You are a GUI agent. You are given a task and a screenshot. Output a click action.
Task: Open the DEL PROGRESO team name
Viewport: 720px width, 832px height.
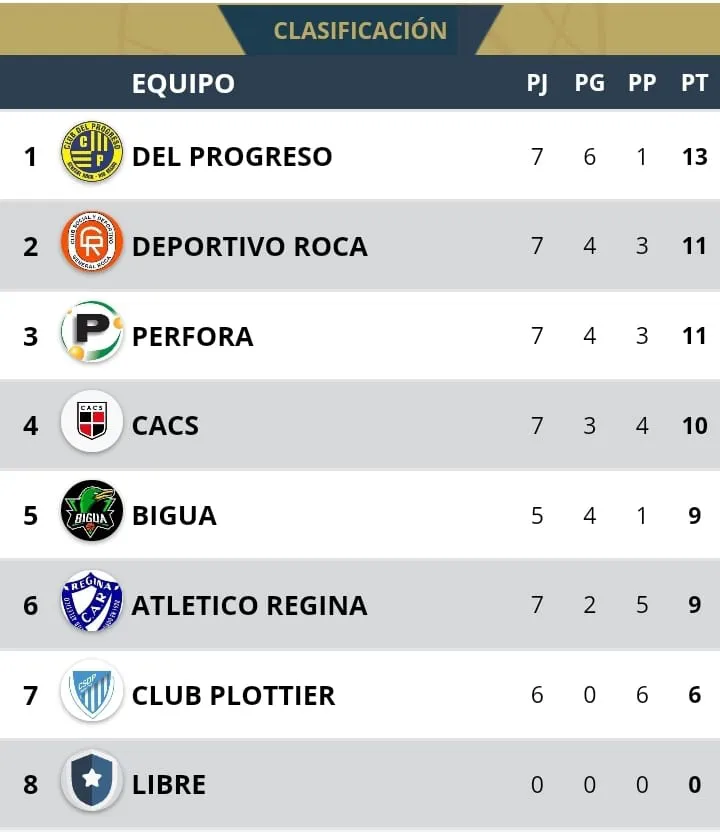point(232,156)
